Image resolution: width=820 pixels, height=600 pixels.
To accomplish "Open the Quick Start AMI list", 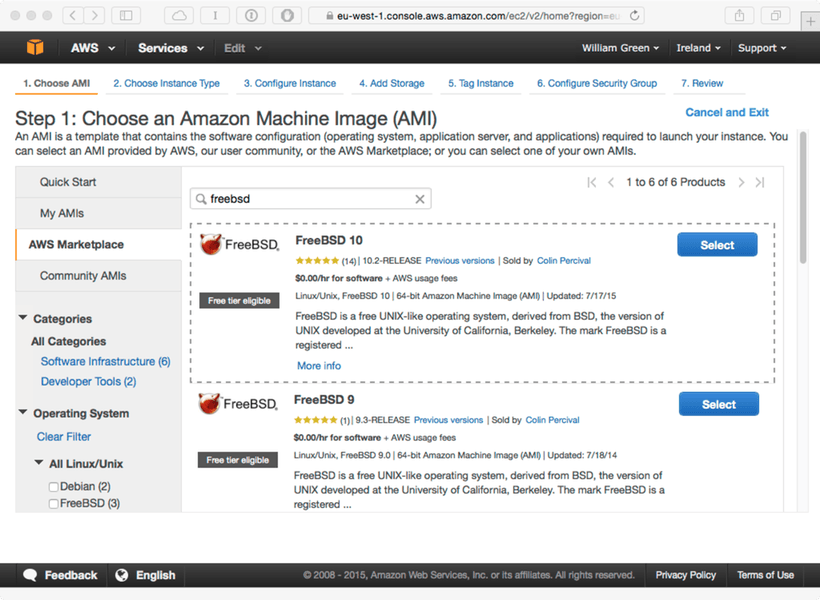I will [x=99, y=182].
